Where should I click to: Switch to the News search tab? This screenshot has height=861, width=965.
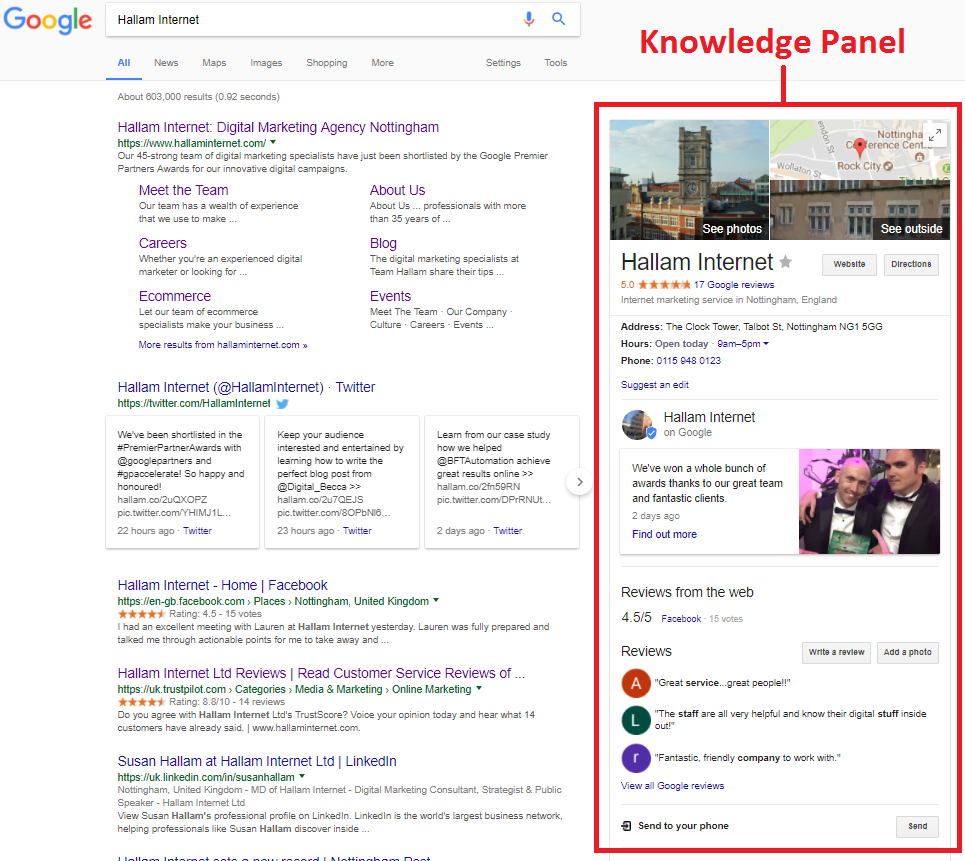coord(166,62)
